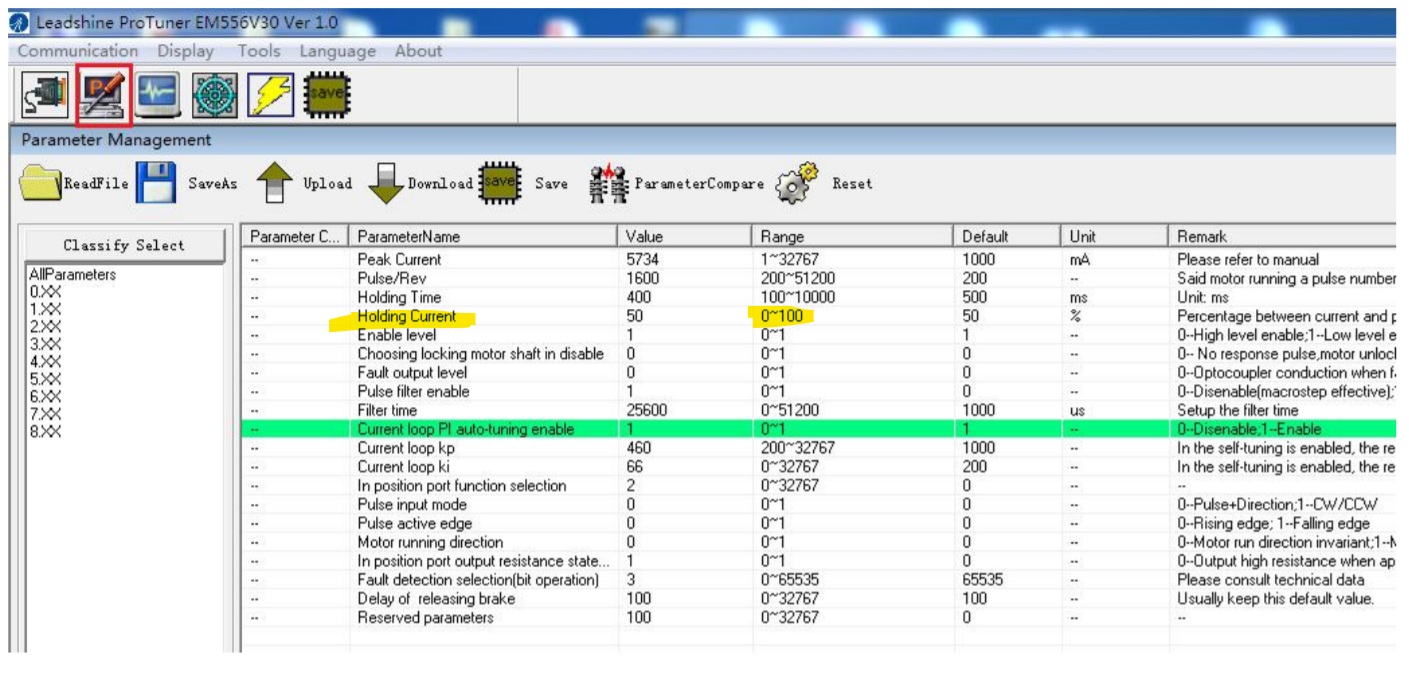
Task: Select AllParameters in classify list
Action: pyautogui.click(x=73, y=274)
